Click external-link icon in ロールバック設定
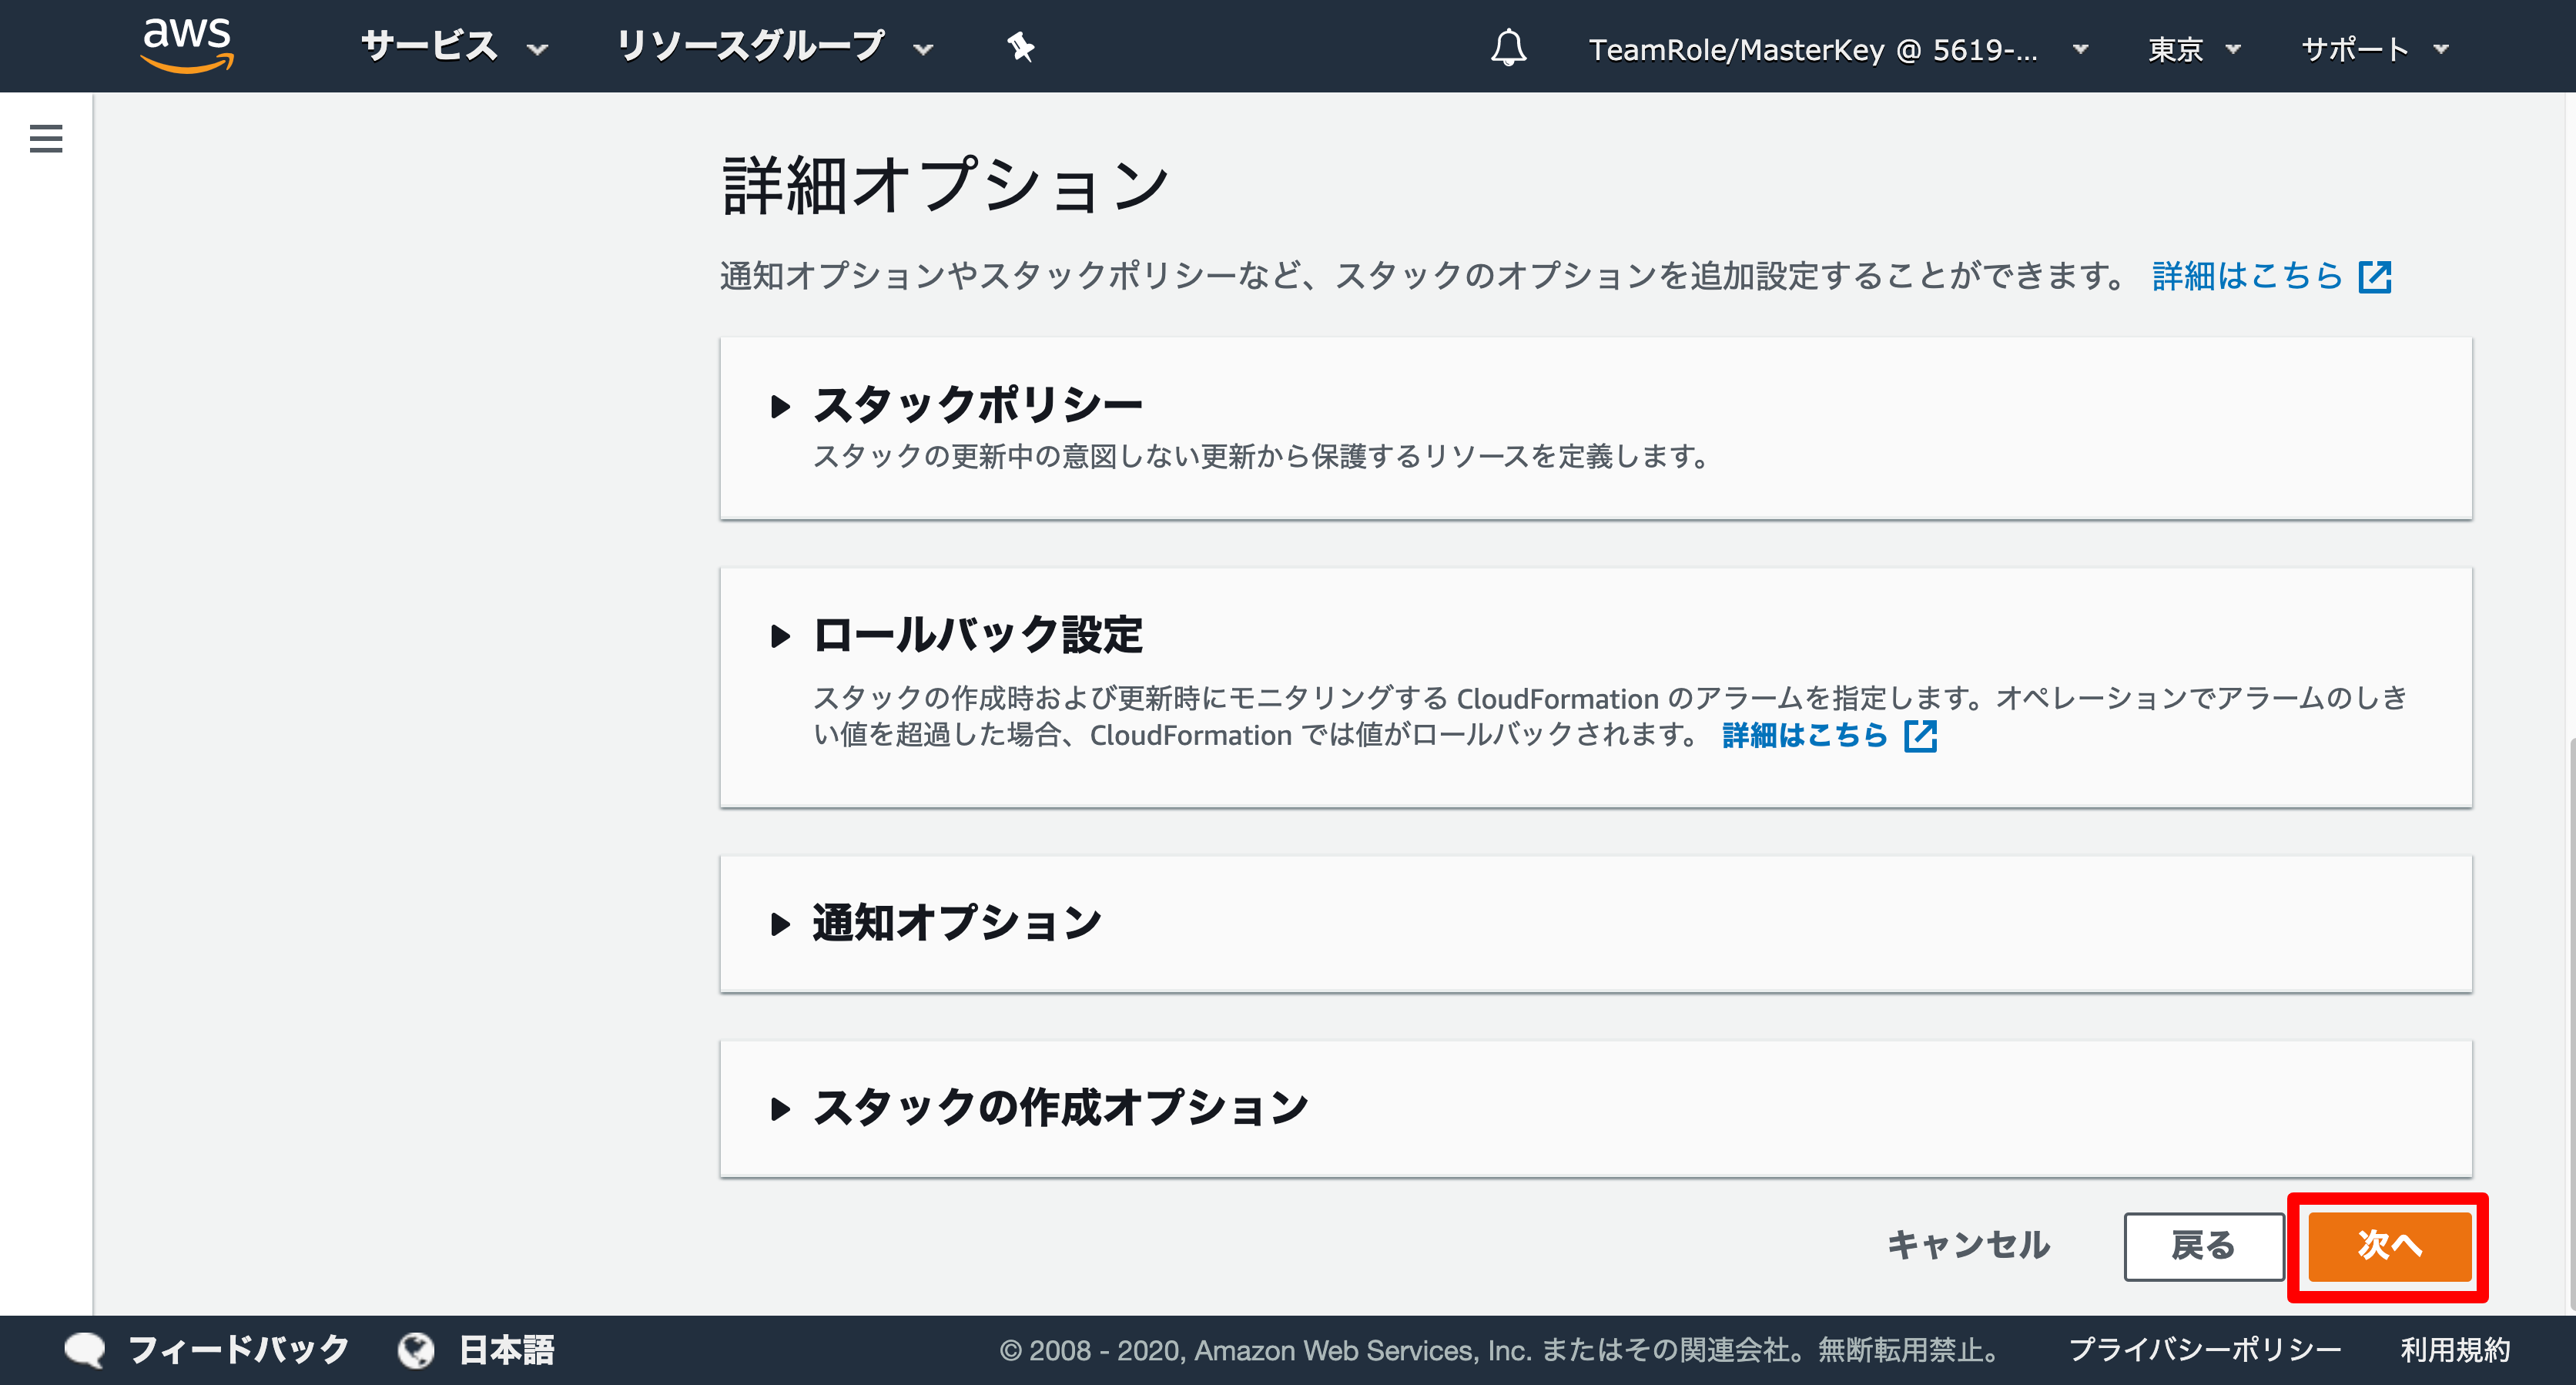The width and height of the screenshot is (2576, 1385). point(1921,736)
